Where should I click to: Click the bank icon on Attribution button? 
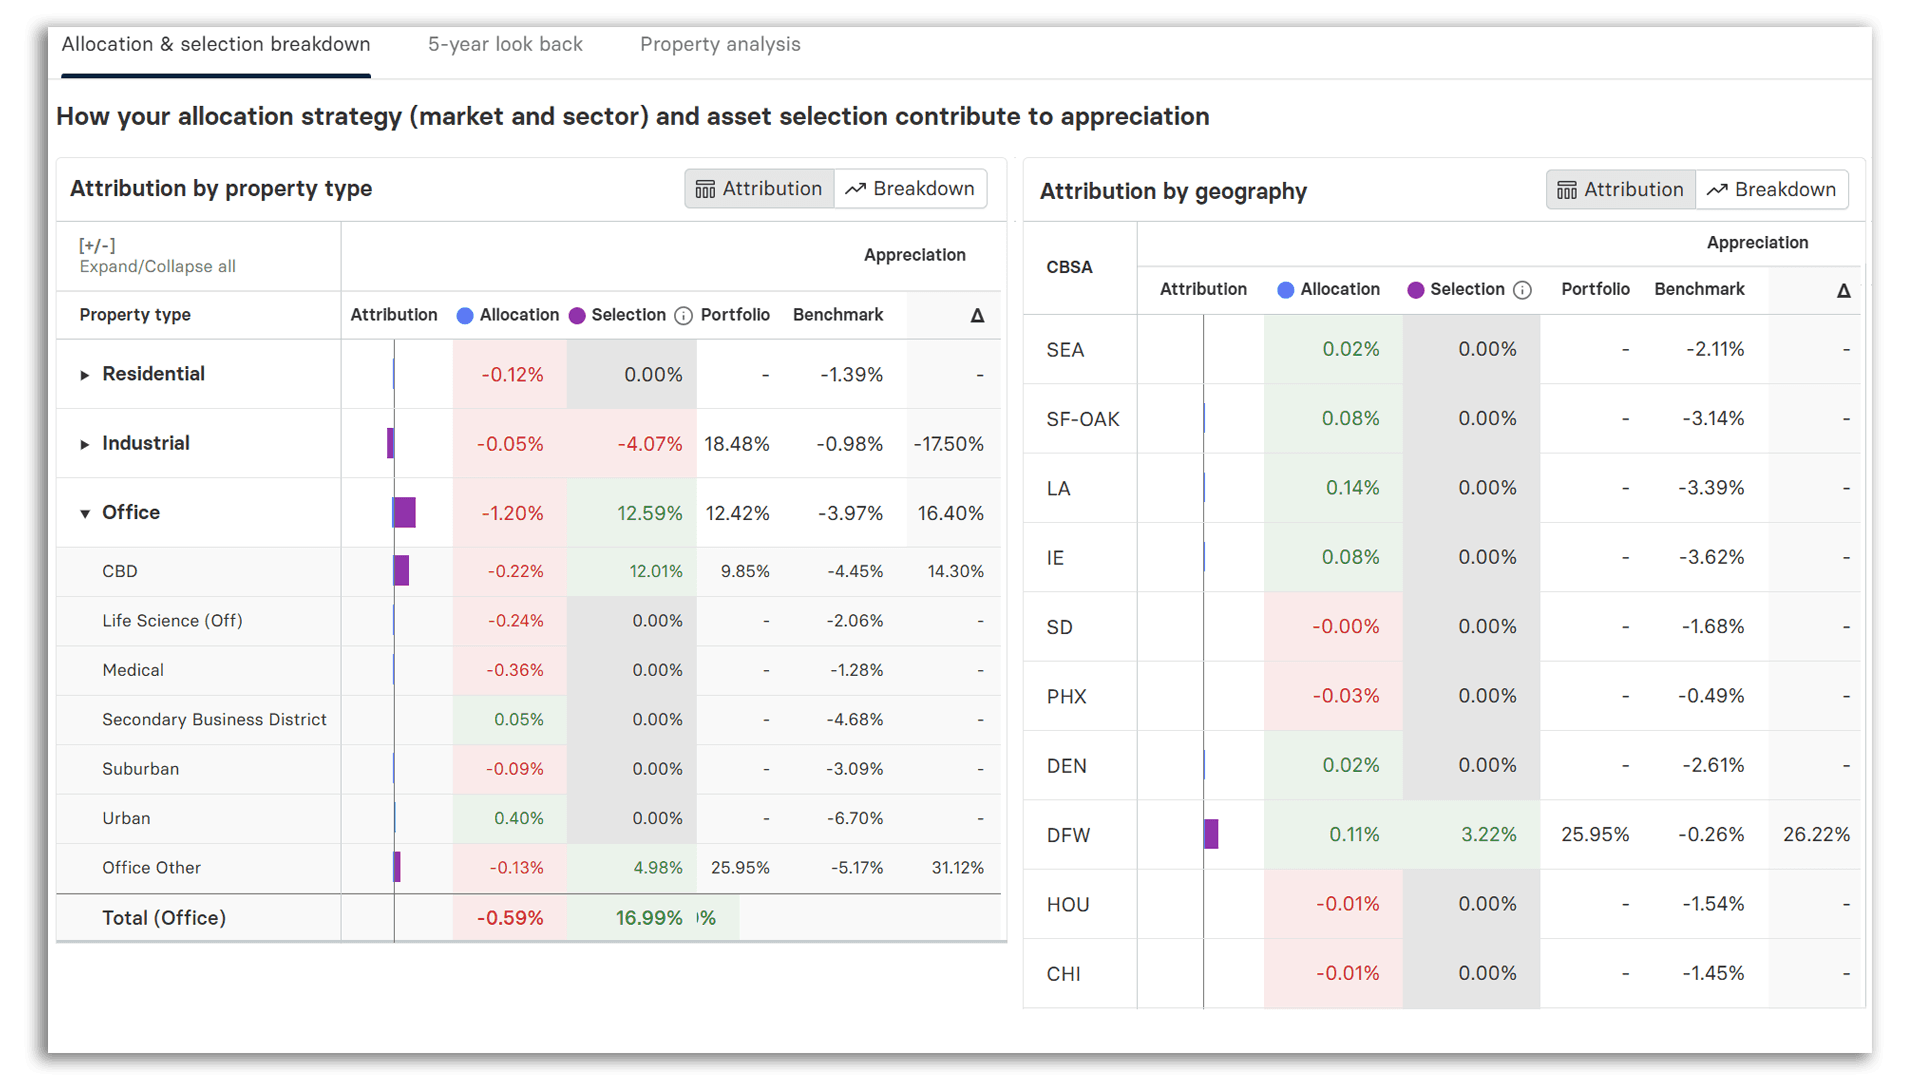(x=706, y=188)
